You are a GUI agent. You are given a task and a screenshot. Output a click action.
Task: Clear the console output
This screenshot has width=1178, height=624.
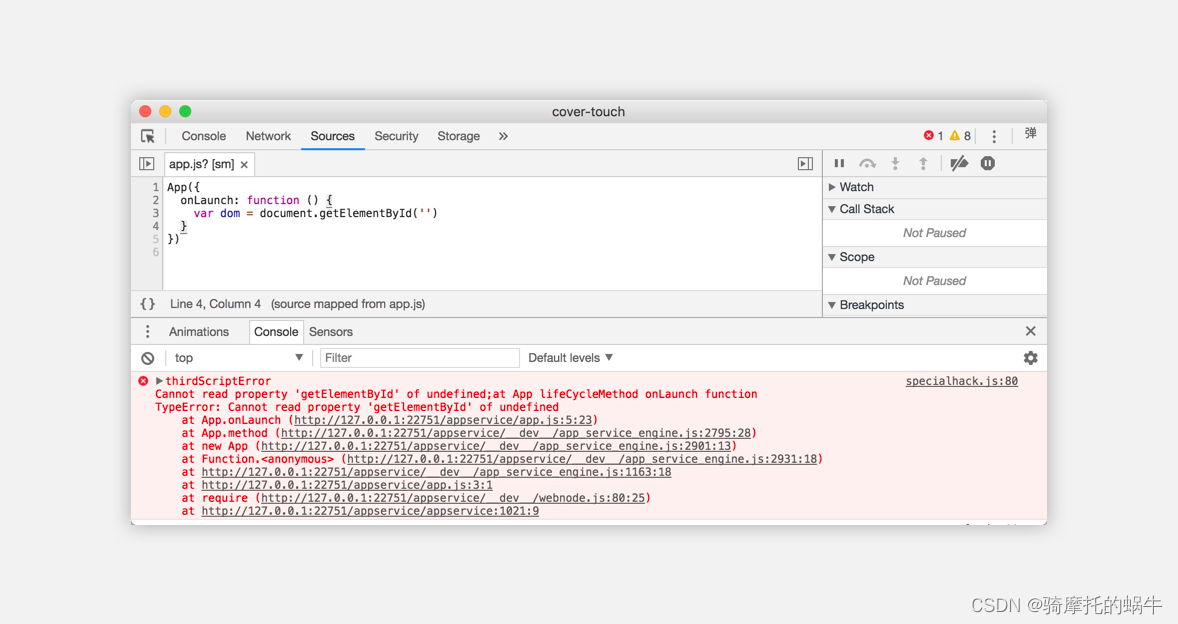pyautogui.click(x=148, y=358)
